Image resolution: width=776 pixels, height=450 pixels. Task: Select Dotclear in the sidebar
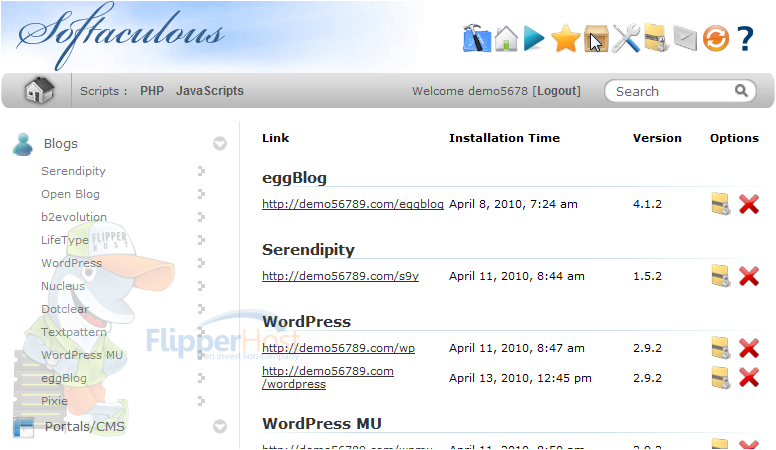[65, 309]
